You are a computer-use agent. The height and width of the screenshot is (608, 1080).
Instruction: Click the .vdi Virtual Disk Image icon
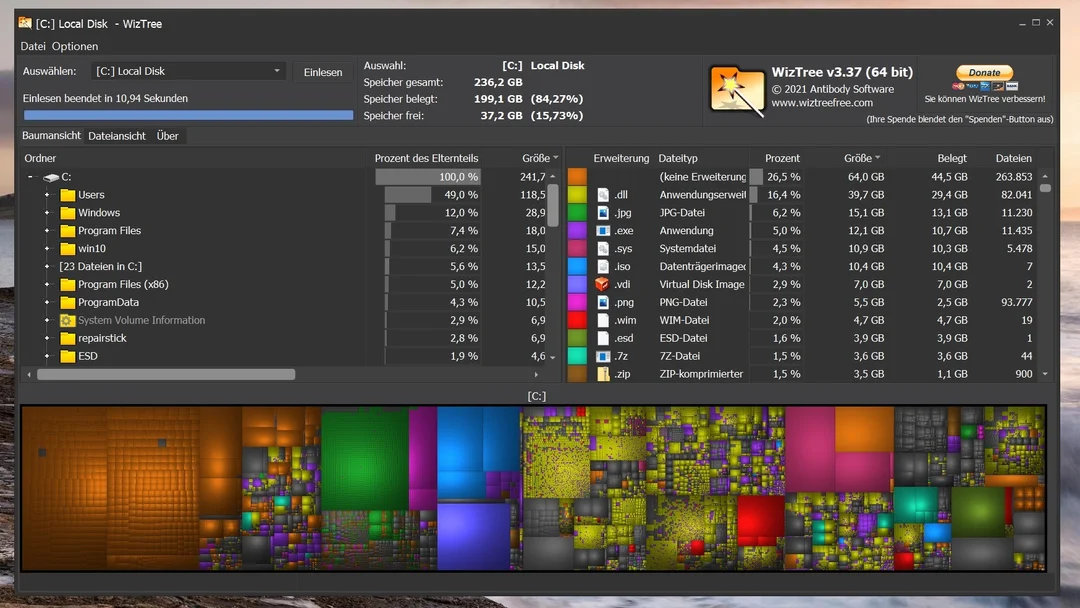(602, 284)
